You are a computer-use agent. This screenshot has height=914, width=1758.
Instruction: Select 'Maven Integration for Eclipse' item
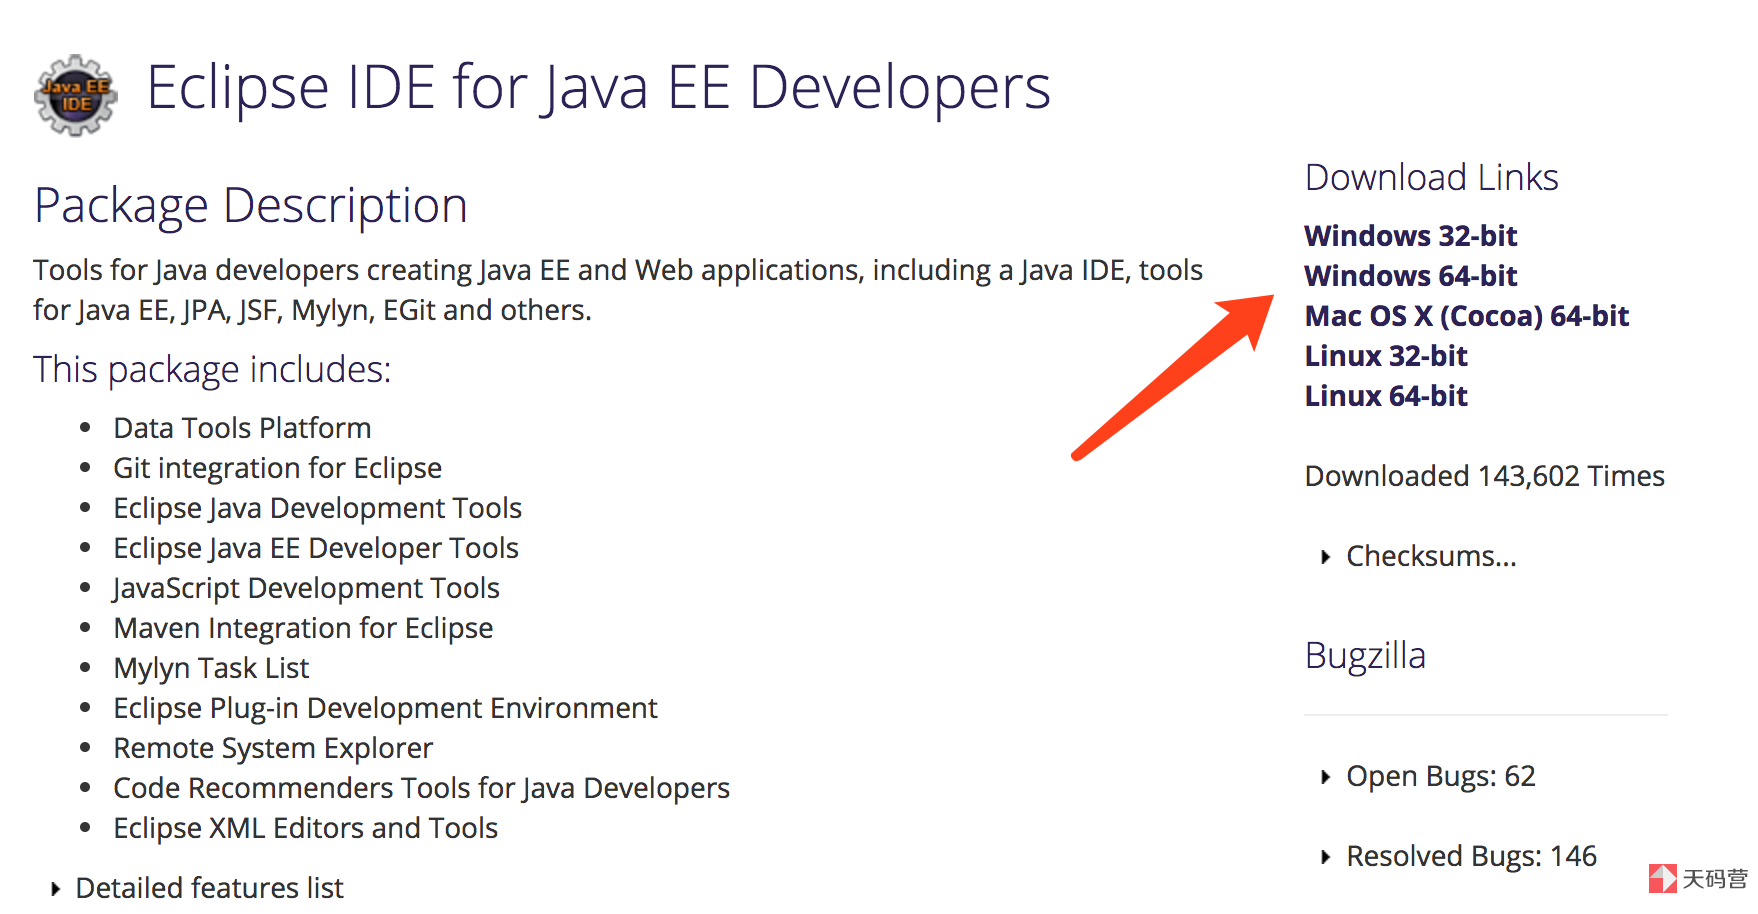click(303, 628)
